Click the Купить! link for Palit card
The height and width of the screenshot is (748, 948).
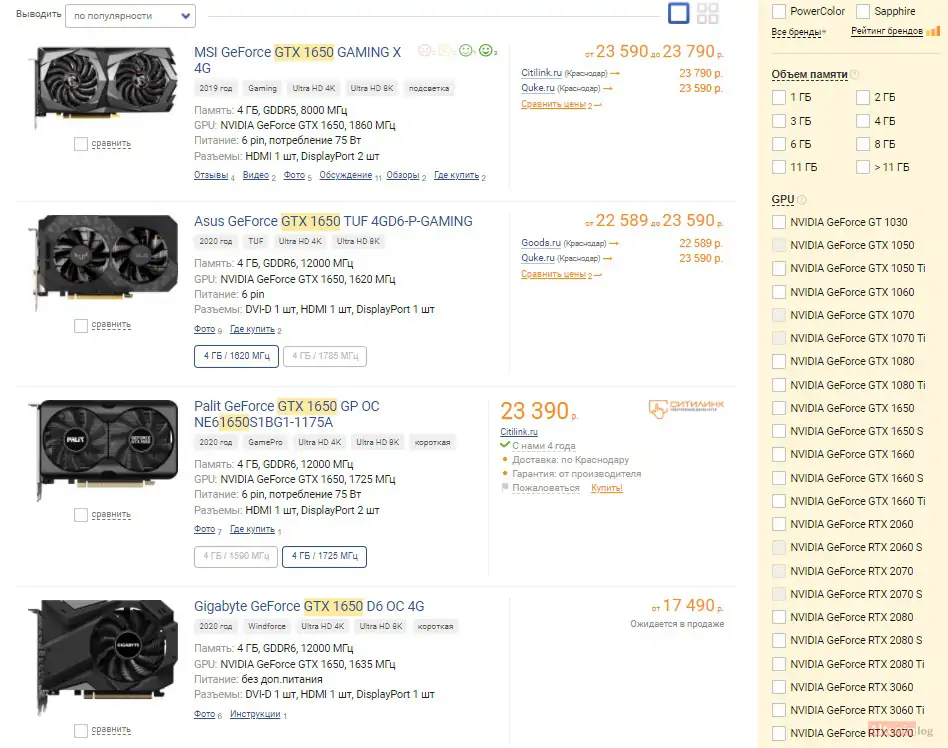(606, 488)
